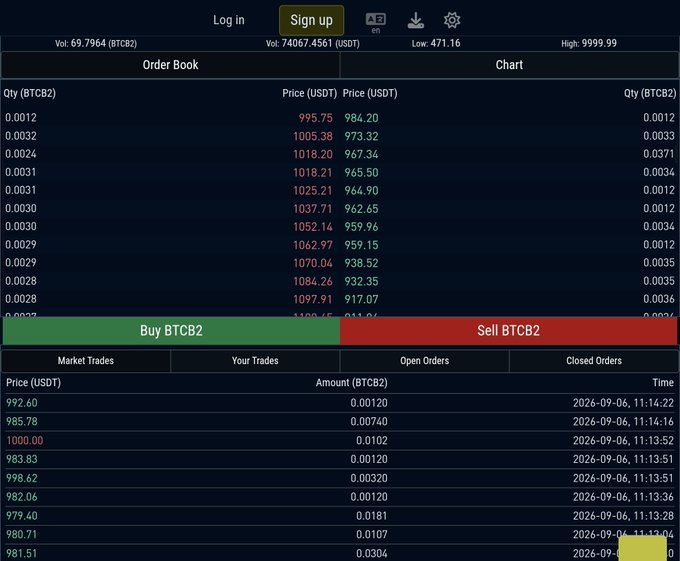Select ask price 1070.04
Image resolution: width=680 pixels, height=561 pixels.
pyautogui.click(x=313, y=263)
